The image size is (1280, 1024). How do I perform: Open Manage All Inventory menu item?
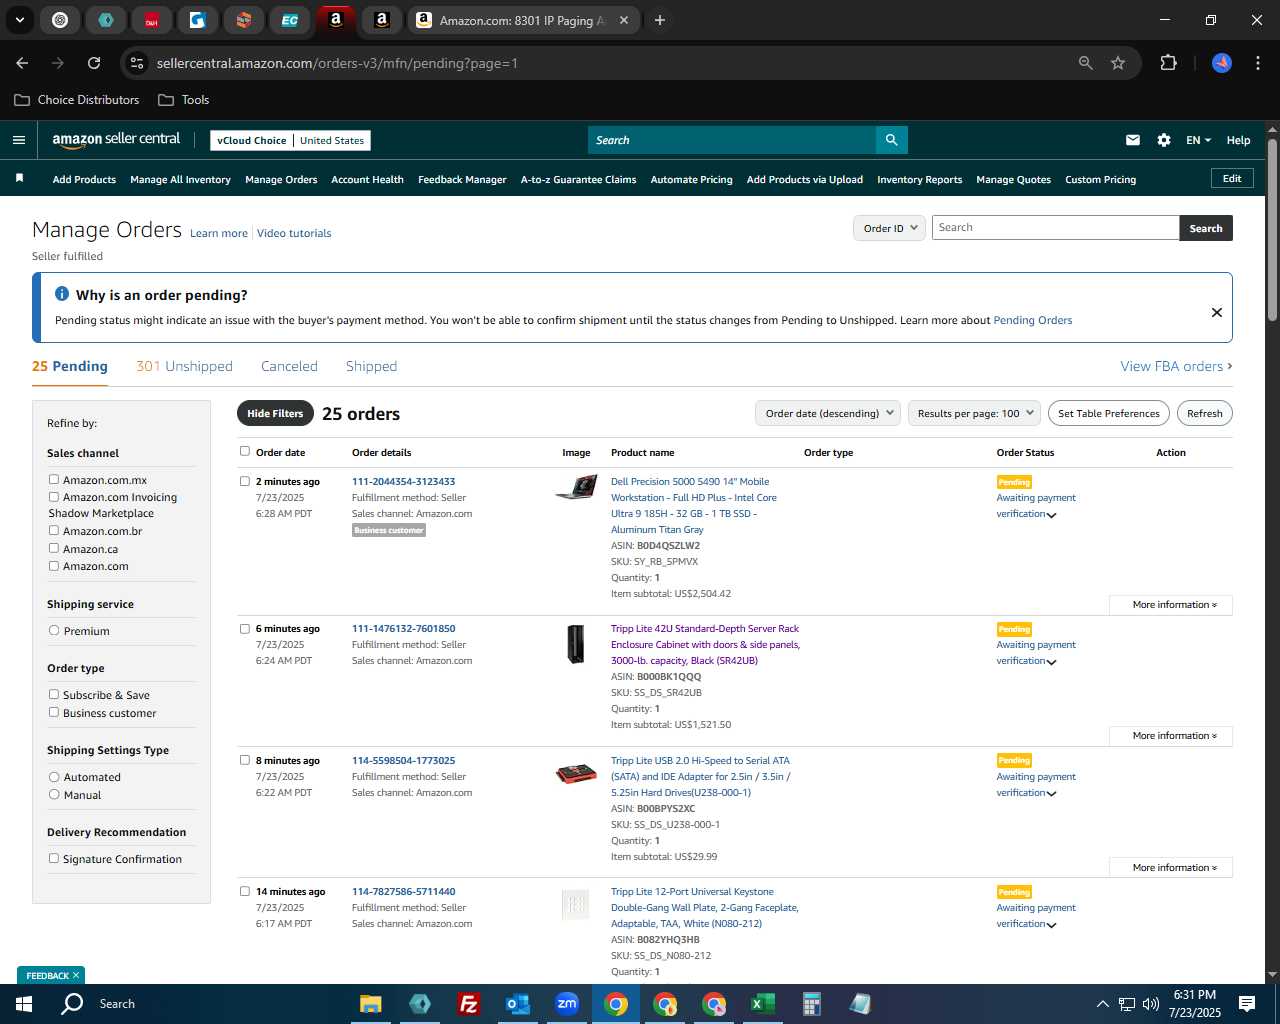[180, 180]
